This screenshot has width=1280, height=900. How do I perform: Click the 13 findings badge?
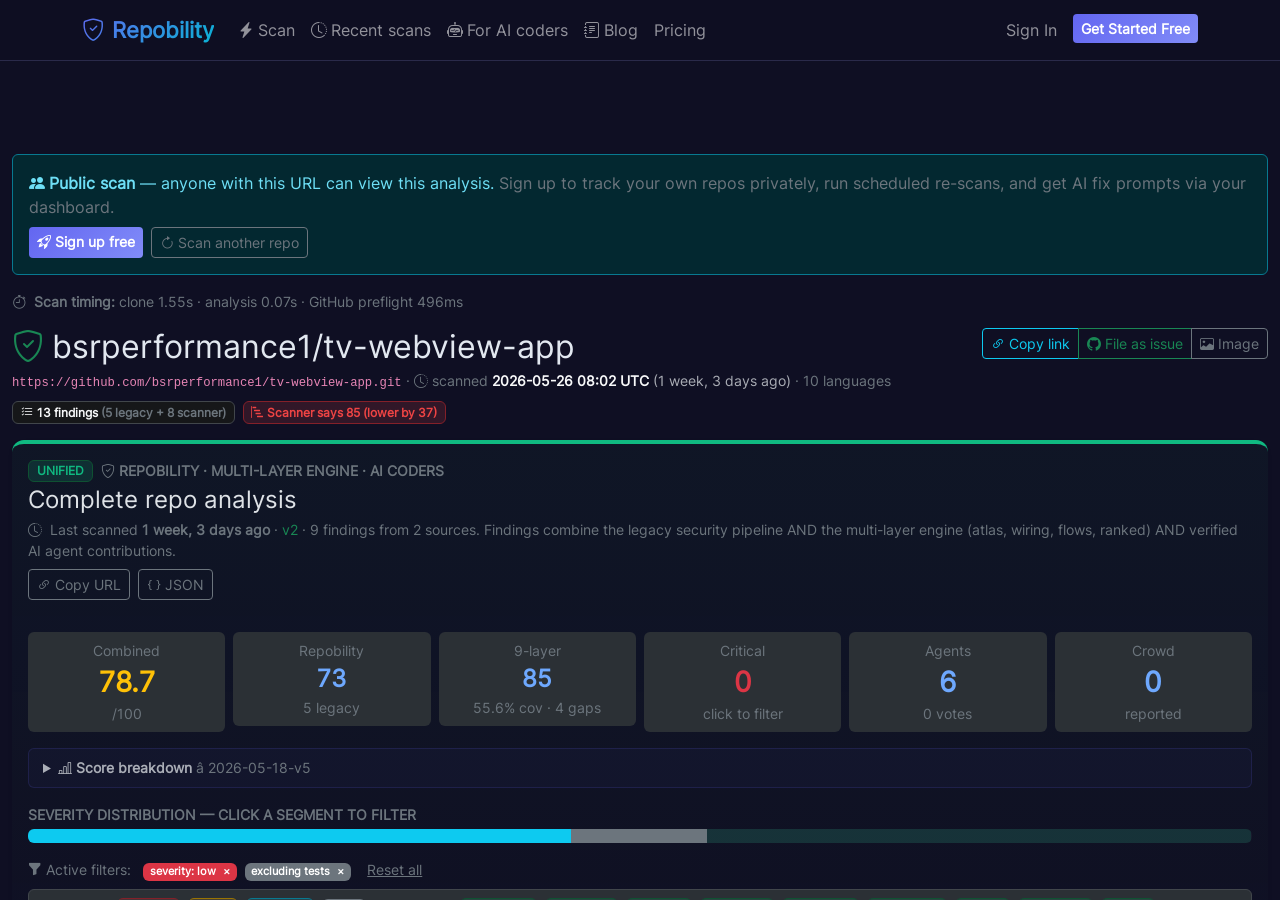pos(123,412)
